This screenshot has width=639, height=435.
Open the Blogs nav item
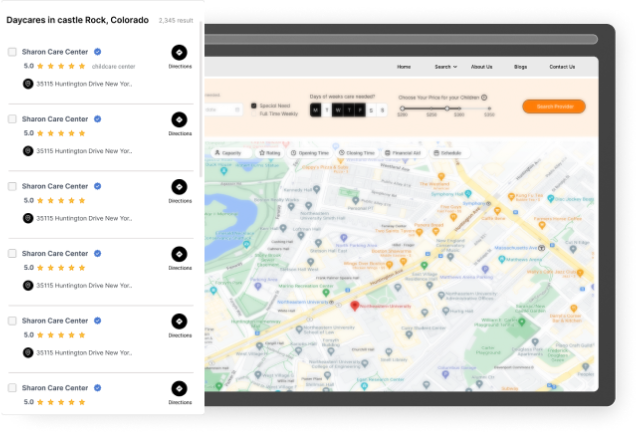click(520, 67)
